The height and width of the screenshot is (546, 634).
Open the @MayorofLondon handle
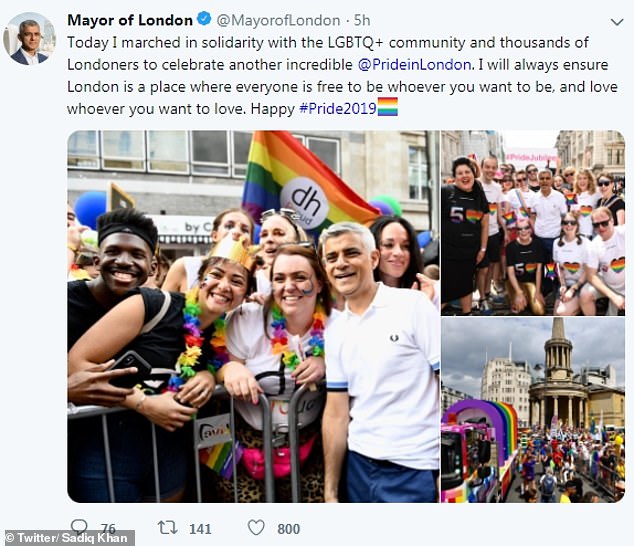tap(278, 20)
